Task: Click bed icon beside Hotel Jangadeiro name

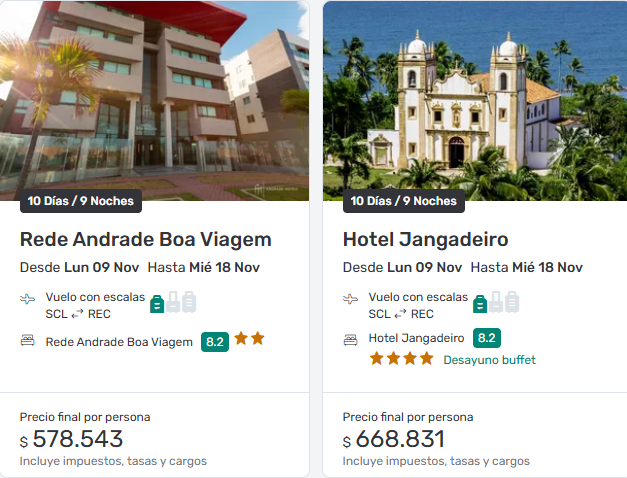Action: [x=351, y=338]
